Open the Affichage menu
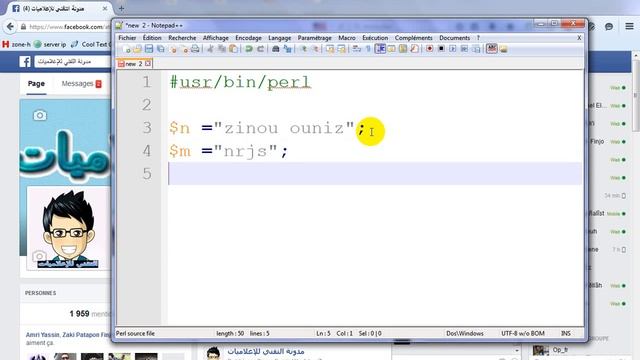640x360 pixels. (x=216, y=38)
